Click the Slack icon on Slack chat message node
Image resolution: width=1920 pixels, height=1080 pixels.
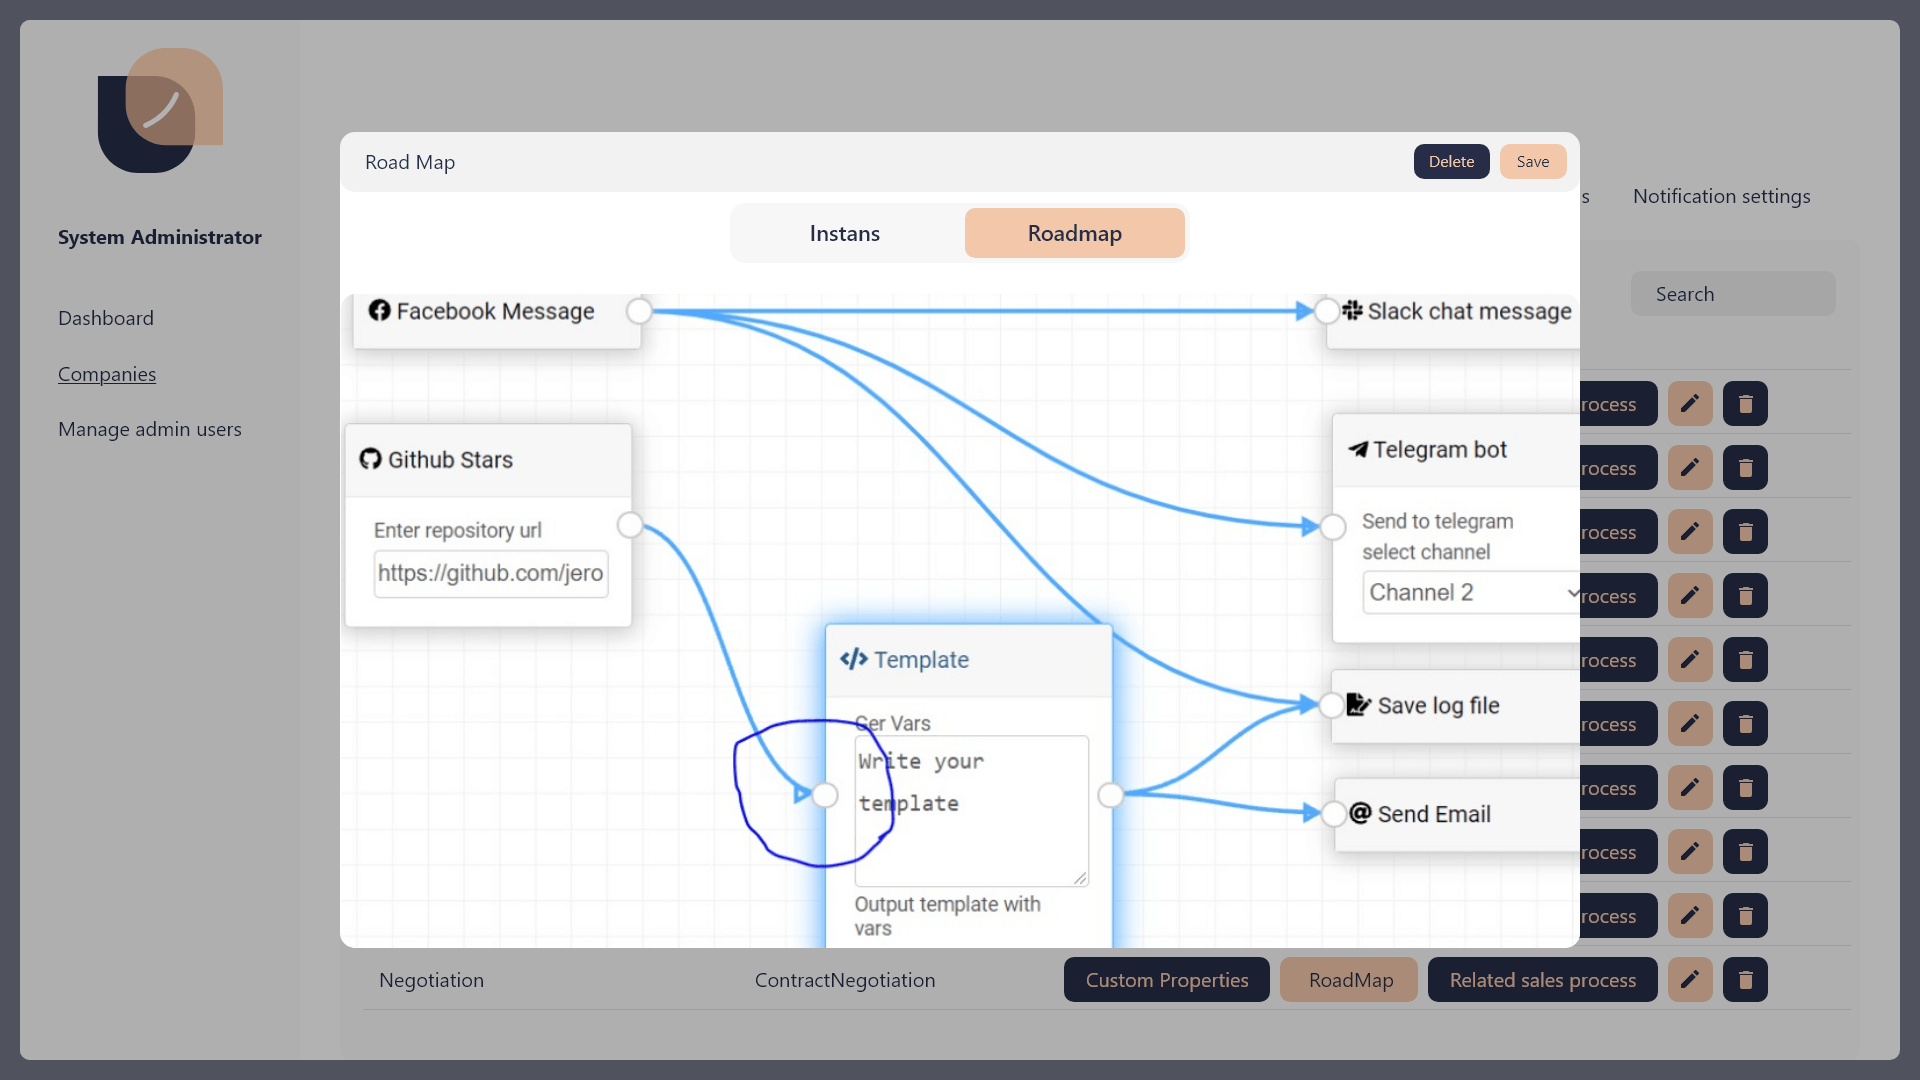[1353, 310]
